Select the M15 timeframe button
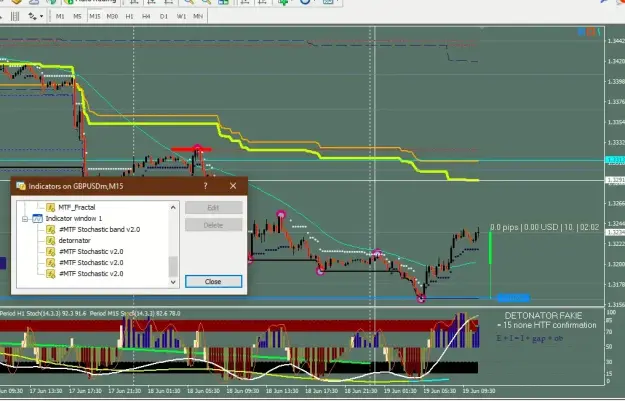The image size is (625, 401). [x=94, y=16]
